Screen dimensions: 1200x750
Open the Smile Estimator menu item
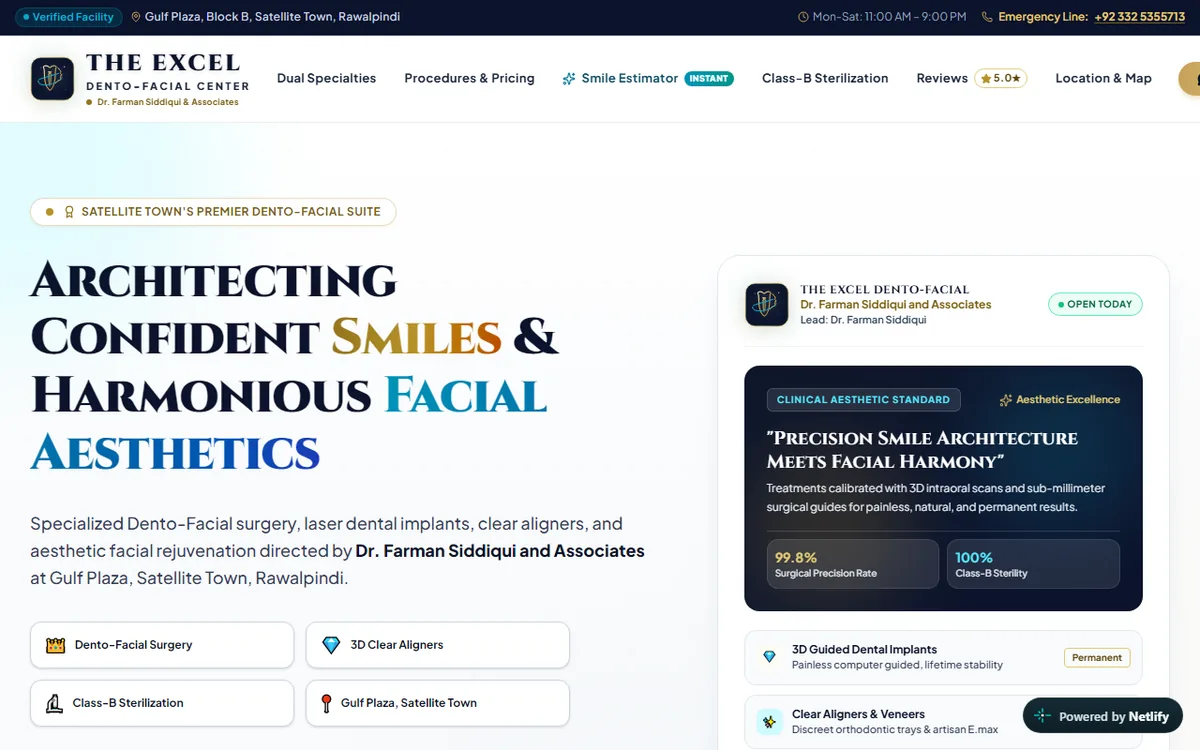point(648,78)
